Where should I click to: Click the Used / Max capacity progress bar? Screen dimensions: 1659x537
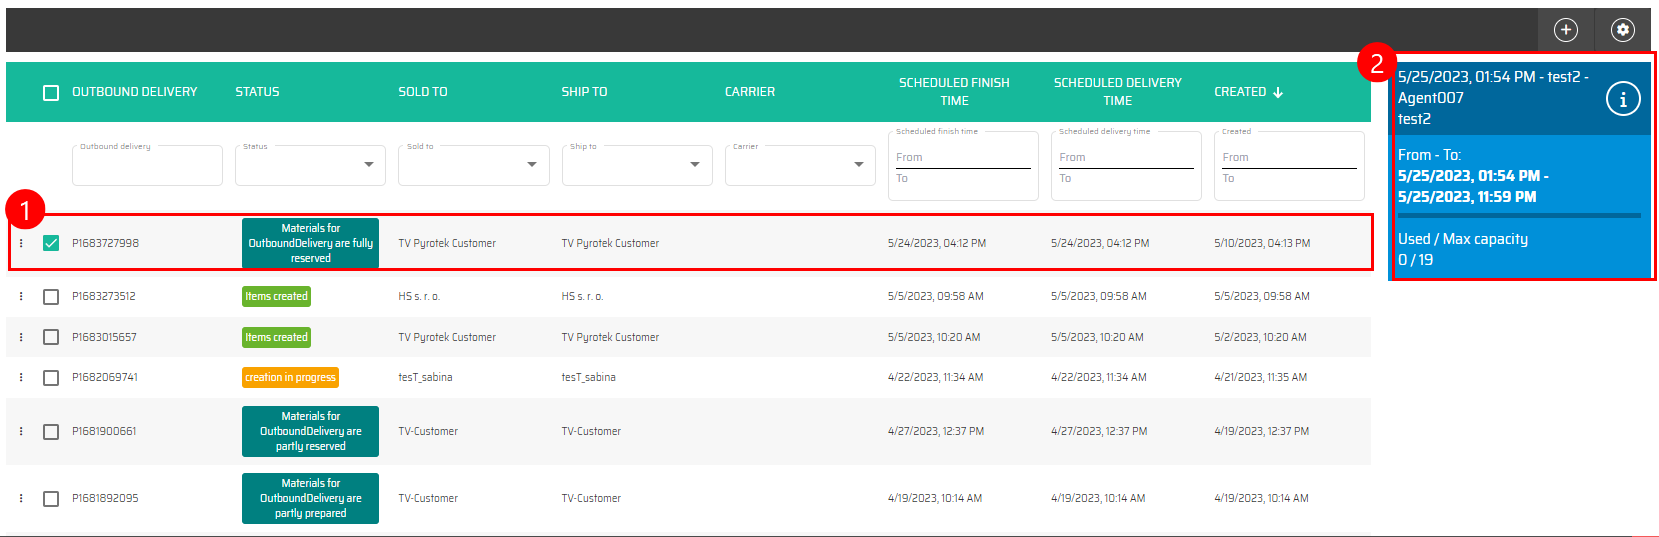[1519, 215]
